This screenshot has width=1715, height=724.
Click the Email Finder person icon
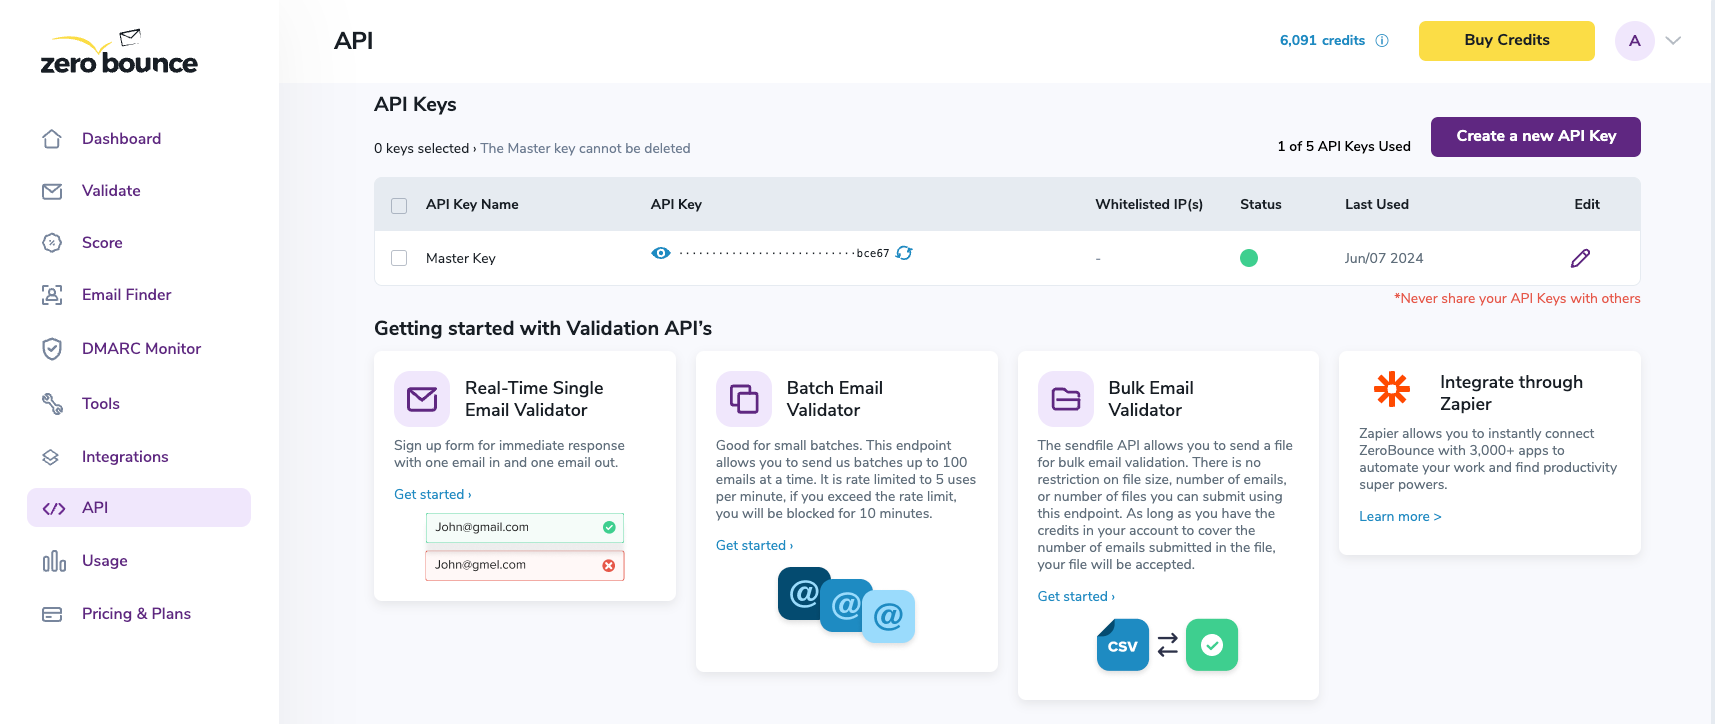(x=52, y=295)
